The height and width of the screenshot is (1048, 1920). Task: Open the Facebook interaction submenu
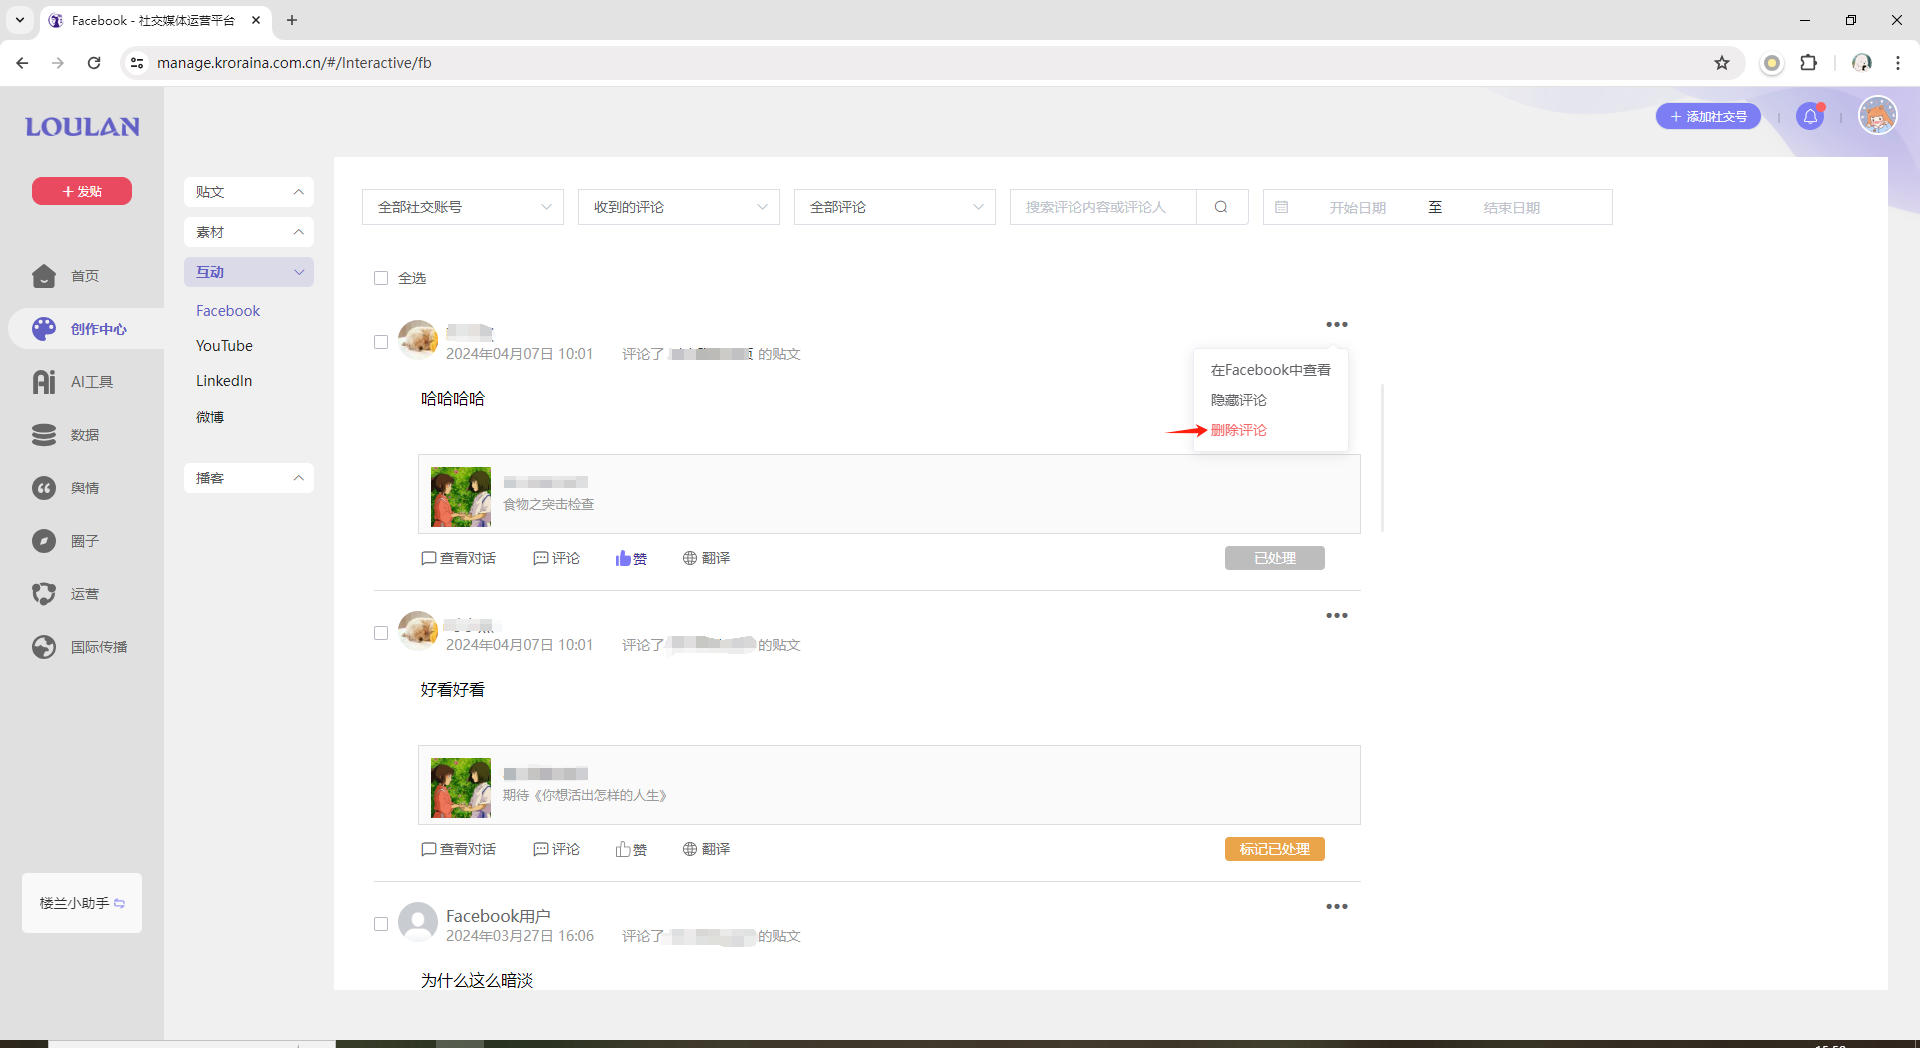(x=228, y=311)
